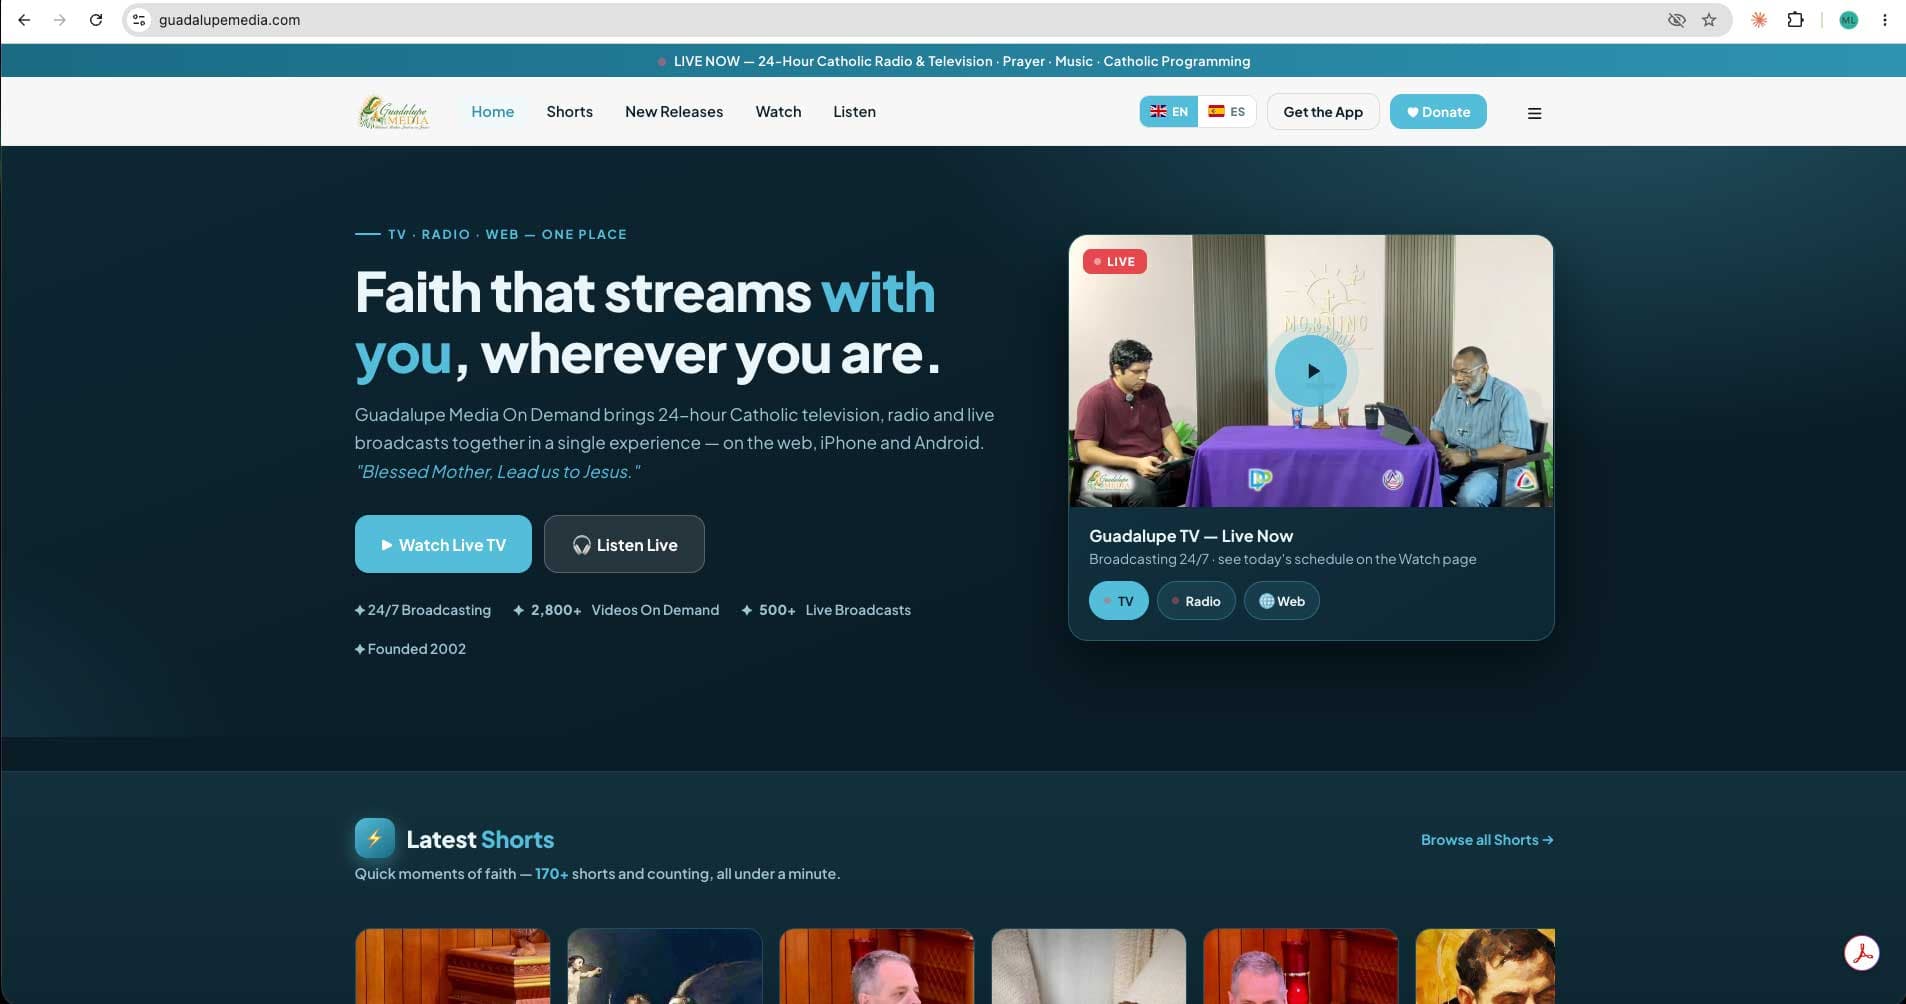Click the '500+ Live Broadcasts' stat
The width and height of the screenshot is (1906, 1004).
[x=826, y=610]
